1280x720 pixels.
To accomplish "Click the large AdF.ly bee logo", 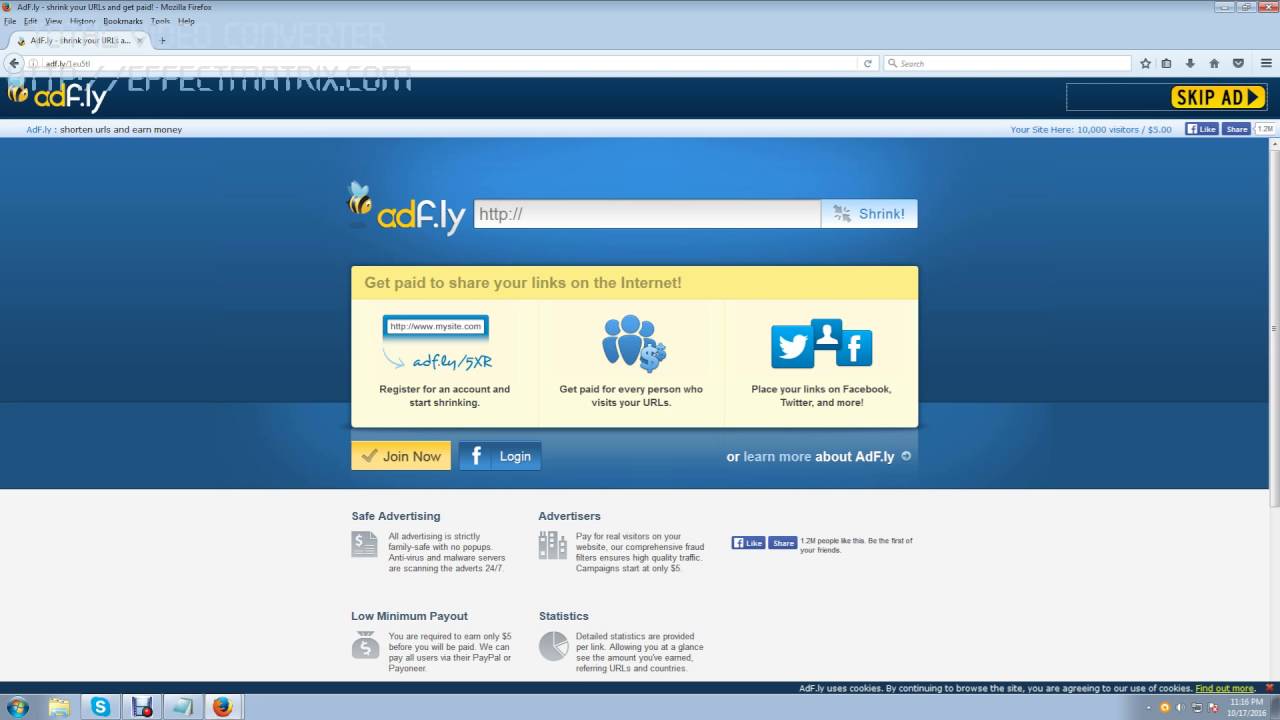I will click(405, 208).
